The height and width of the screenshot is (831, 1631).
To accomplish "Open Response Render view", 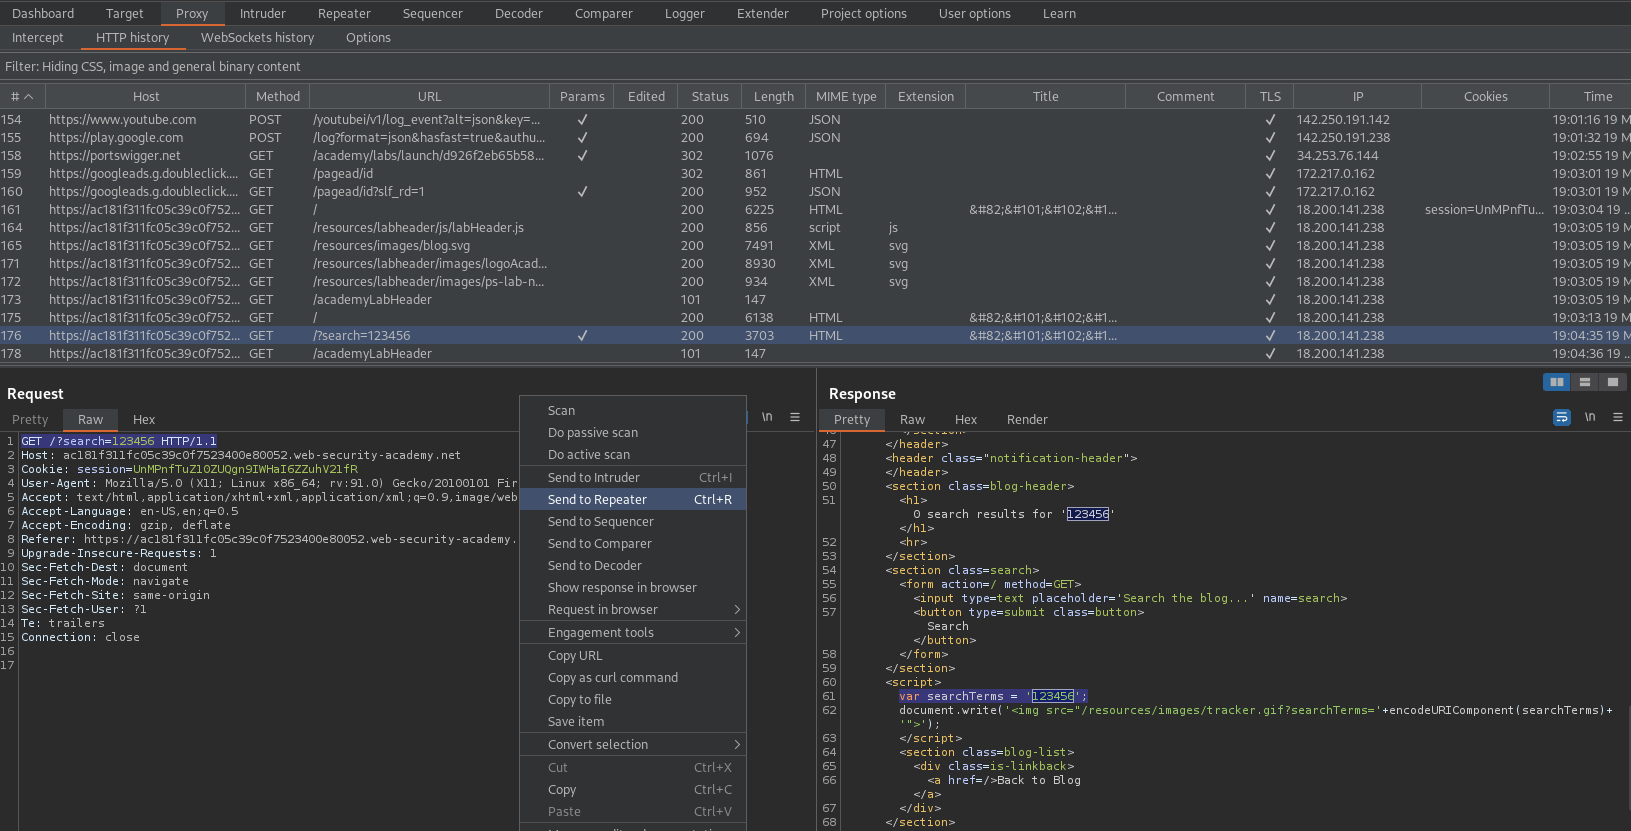I will [x=1027, y=419].
